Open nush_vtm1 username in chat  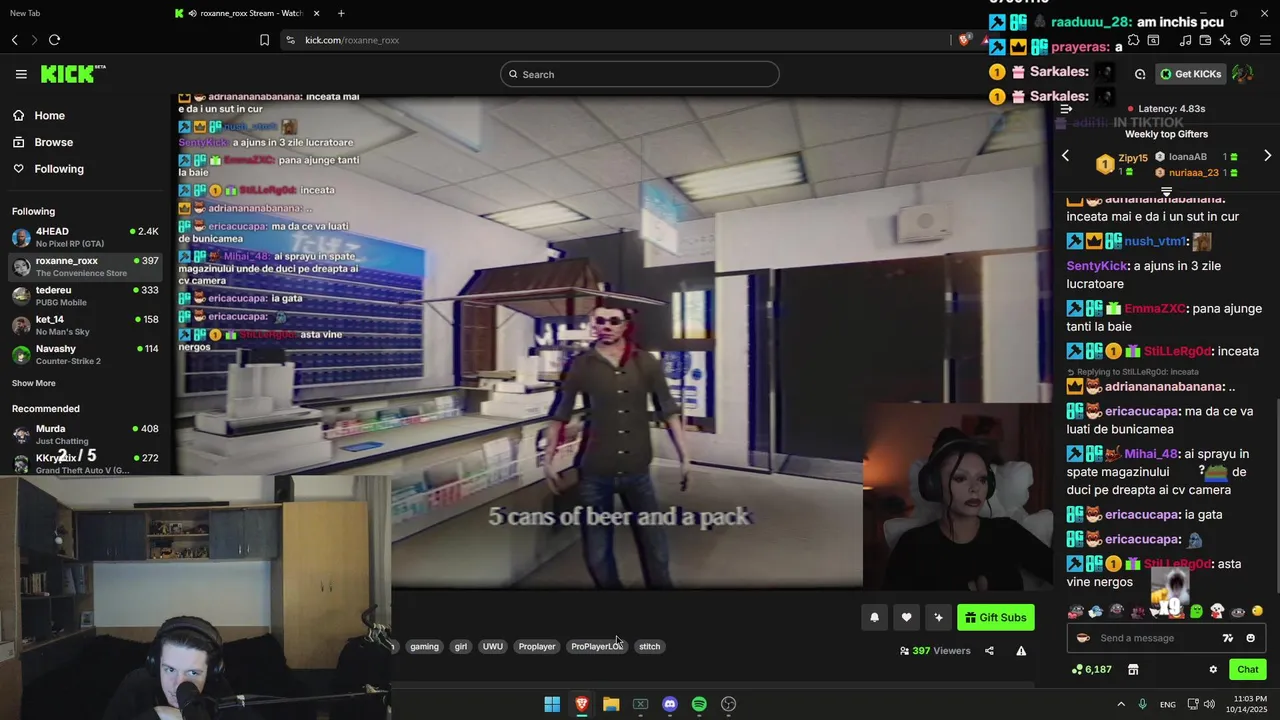pos(1155,241)
